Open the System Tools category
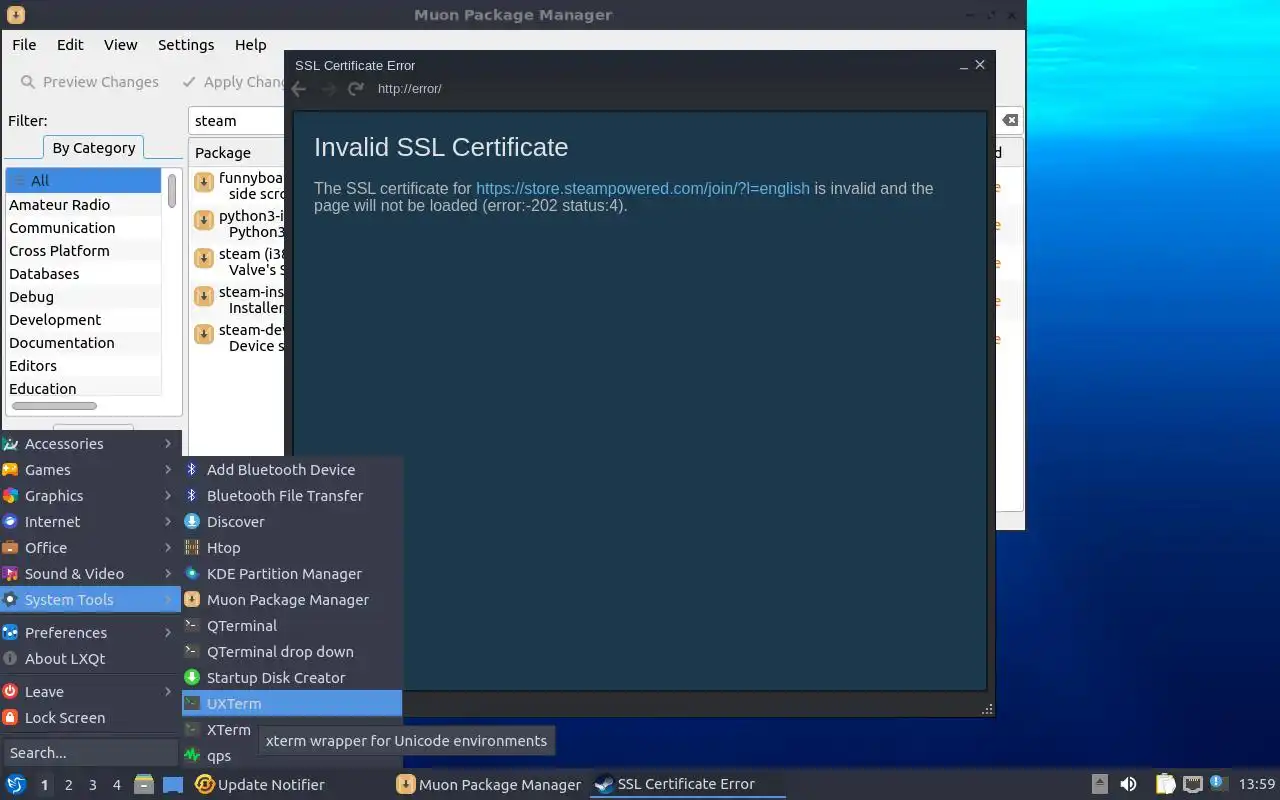This screenshot has height=800, width=1280. (90, 599)
